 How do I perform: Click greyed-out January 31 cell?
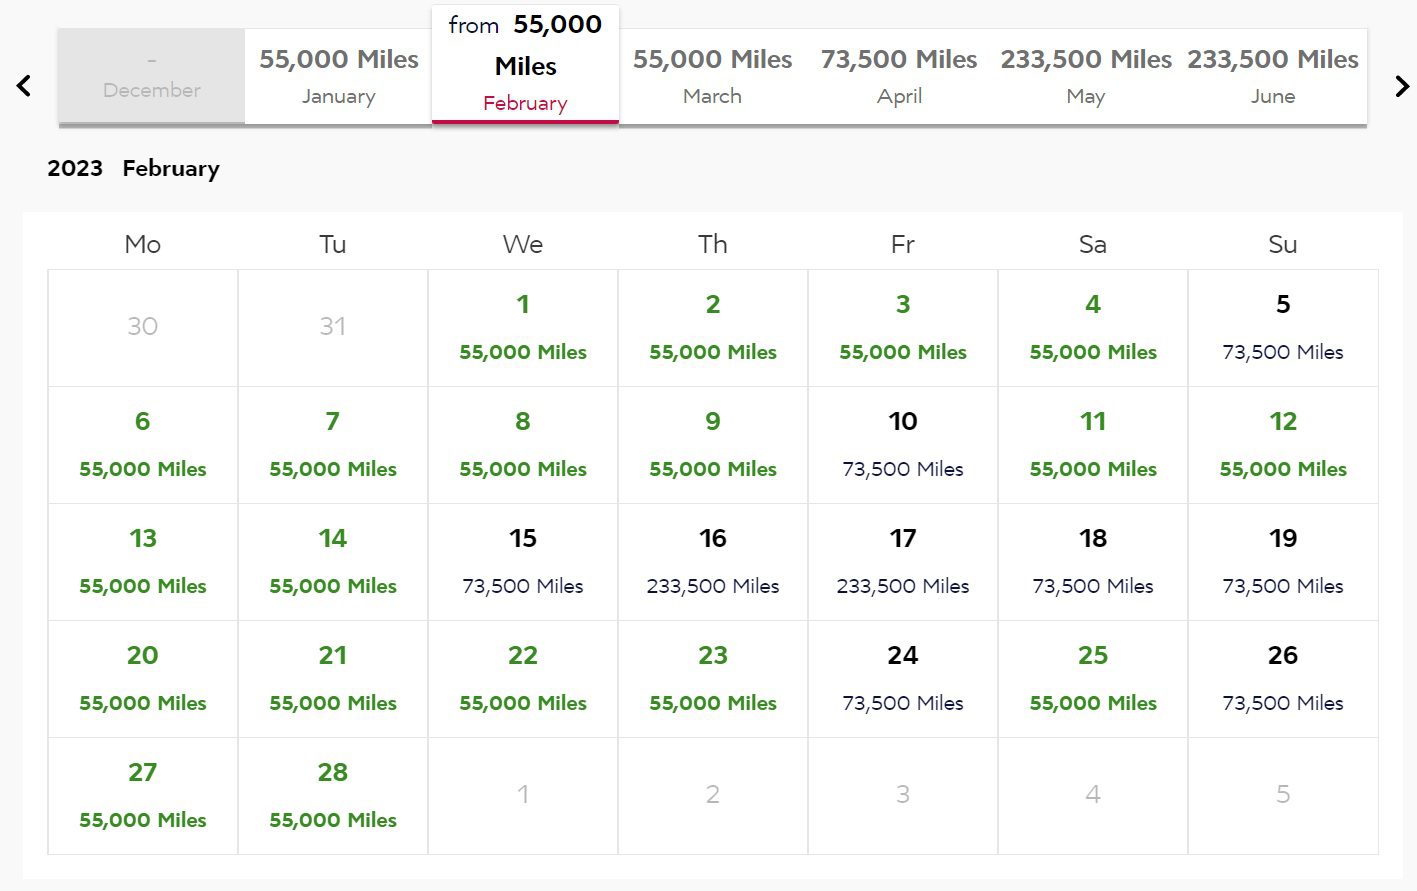(x=333, y=327)
